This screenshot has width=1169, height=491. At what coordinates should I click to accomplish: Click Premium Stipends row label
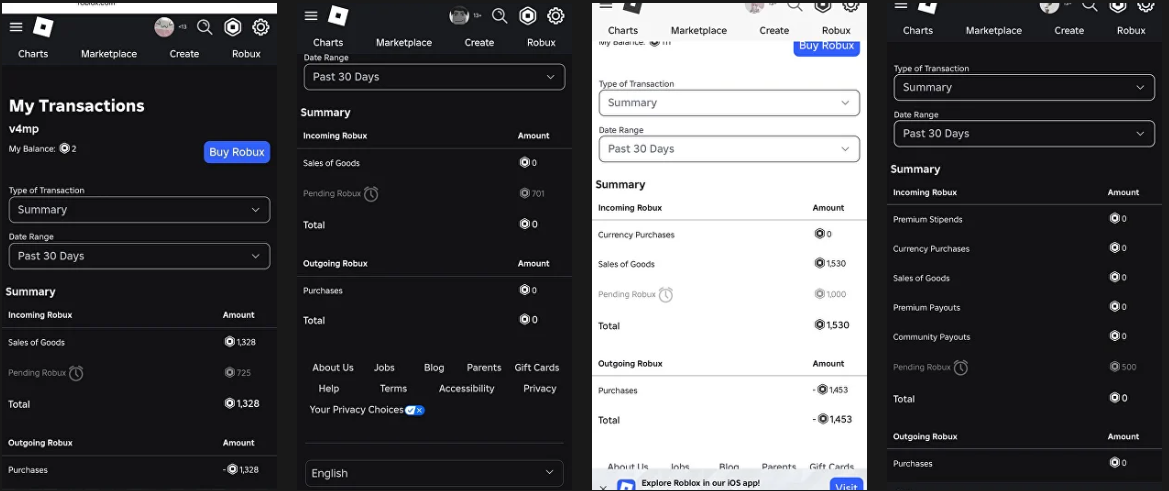point(927,219)
